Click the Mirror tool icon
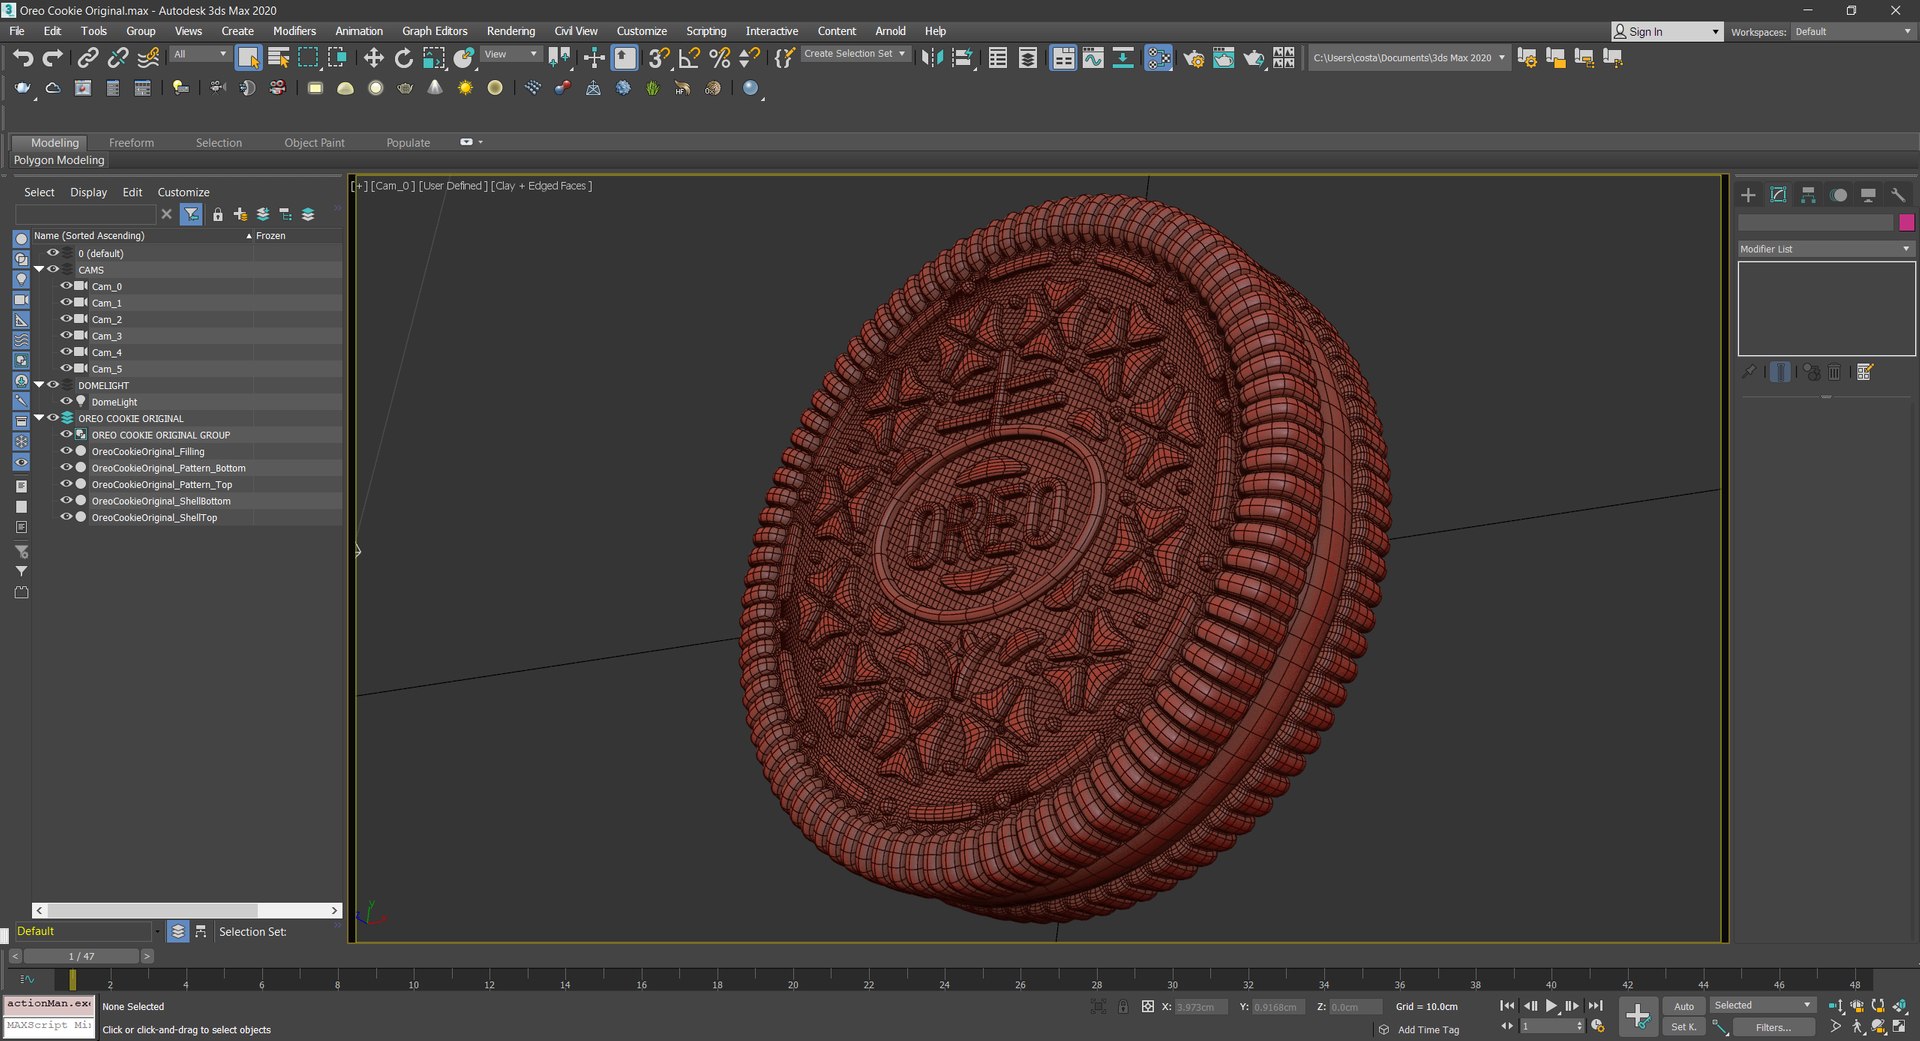1920x1041 pixels. (932, 58)
